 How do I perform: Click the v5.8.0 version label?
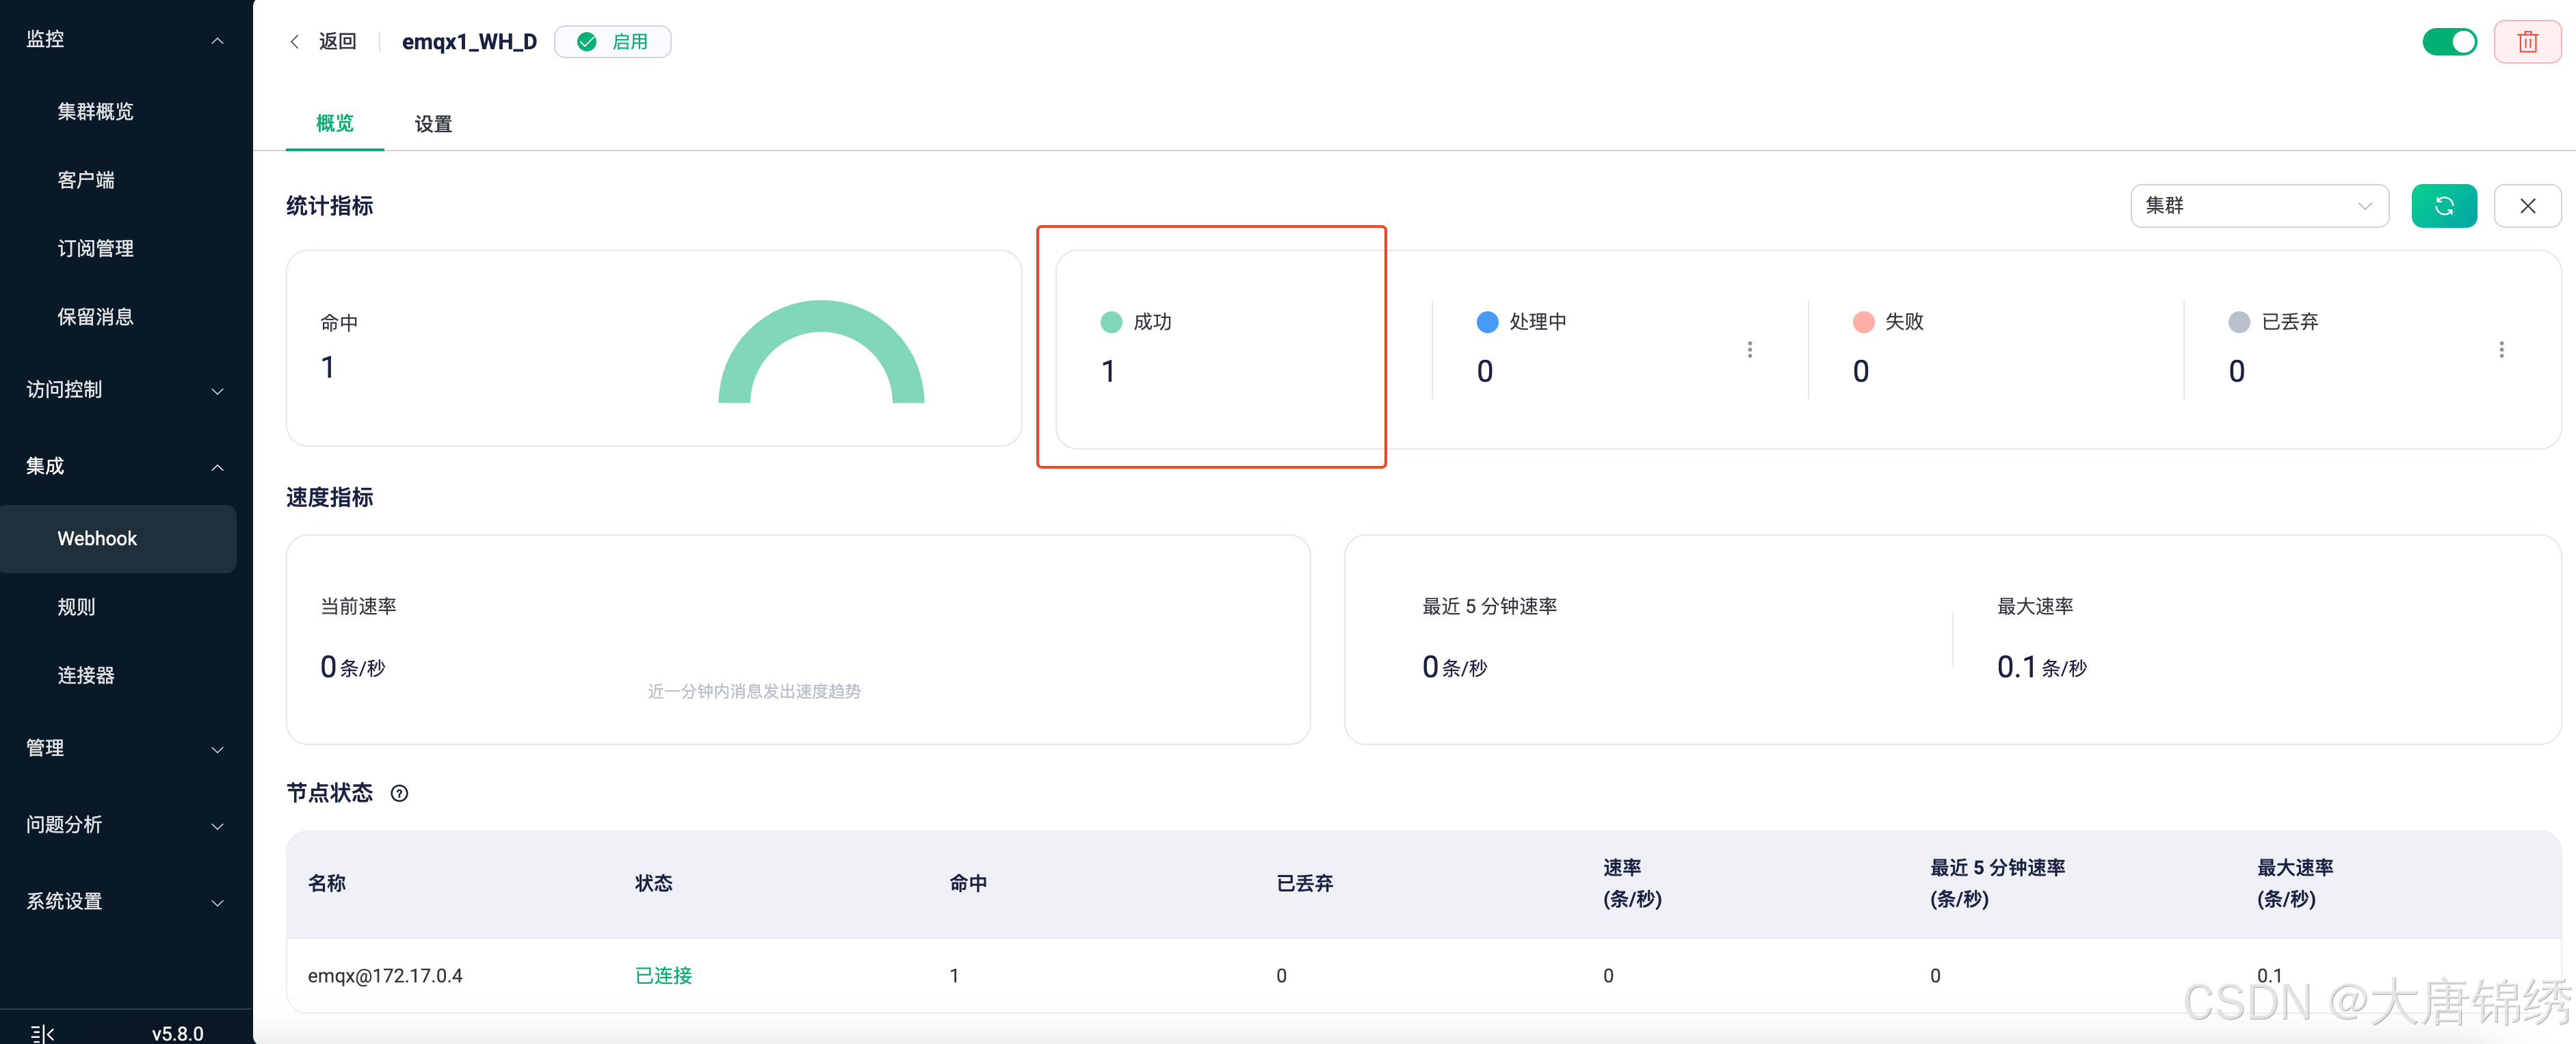[177, 1033]
